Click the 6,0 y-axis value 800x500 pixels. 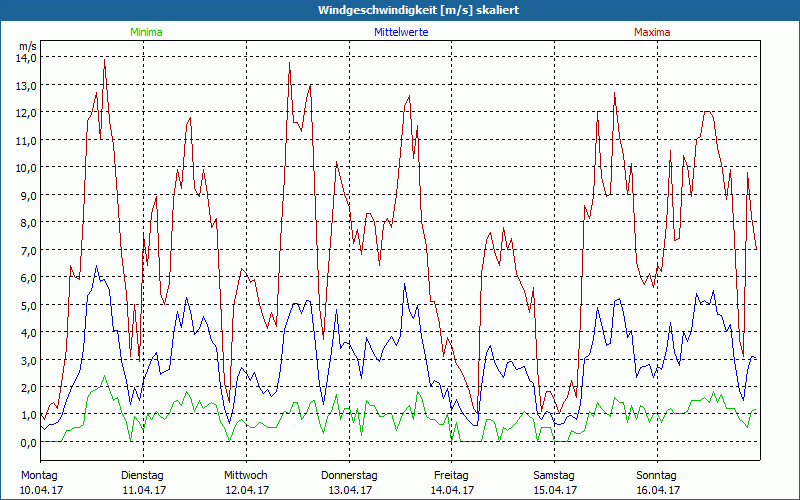point(28,279)
